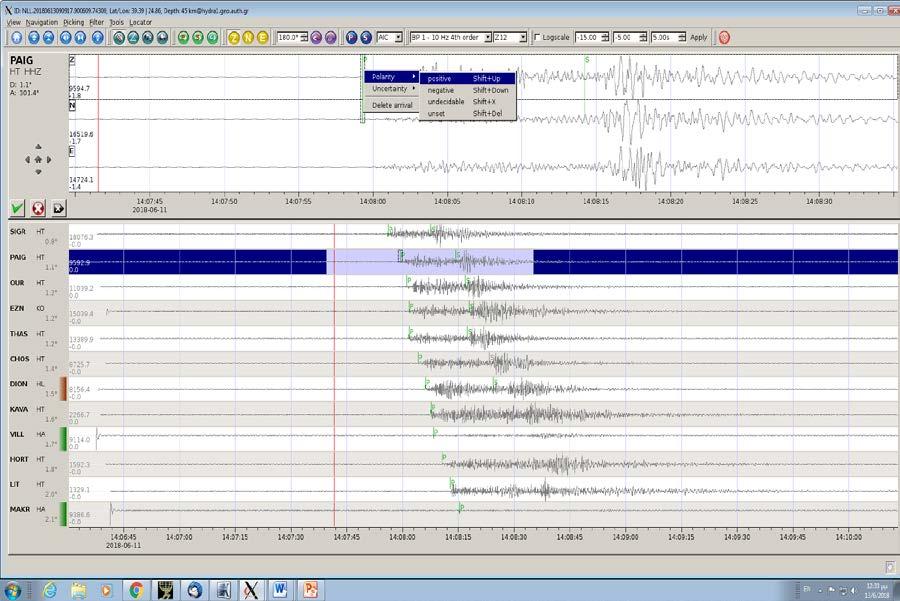Click the 180.0° rotation angle spinner
Viewport: 900px width, 601px height.
coord(292,37)
